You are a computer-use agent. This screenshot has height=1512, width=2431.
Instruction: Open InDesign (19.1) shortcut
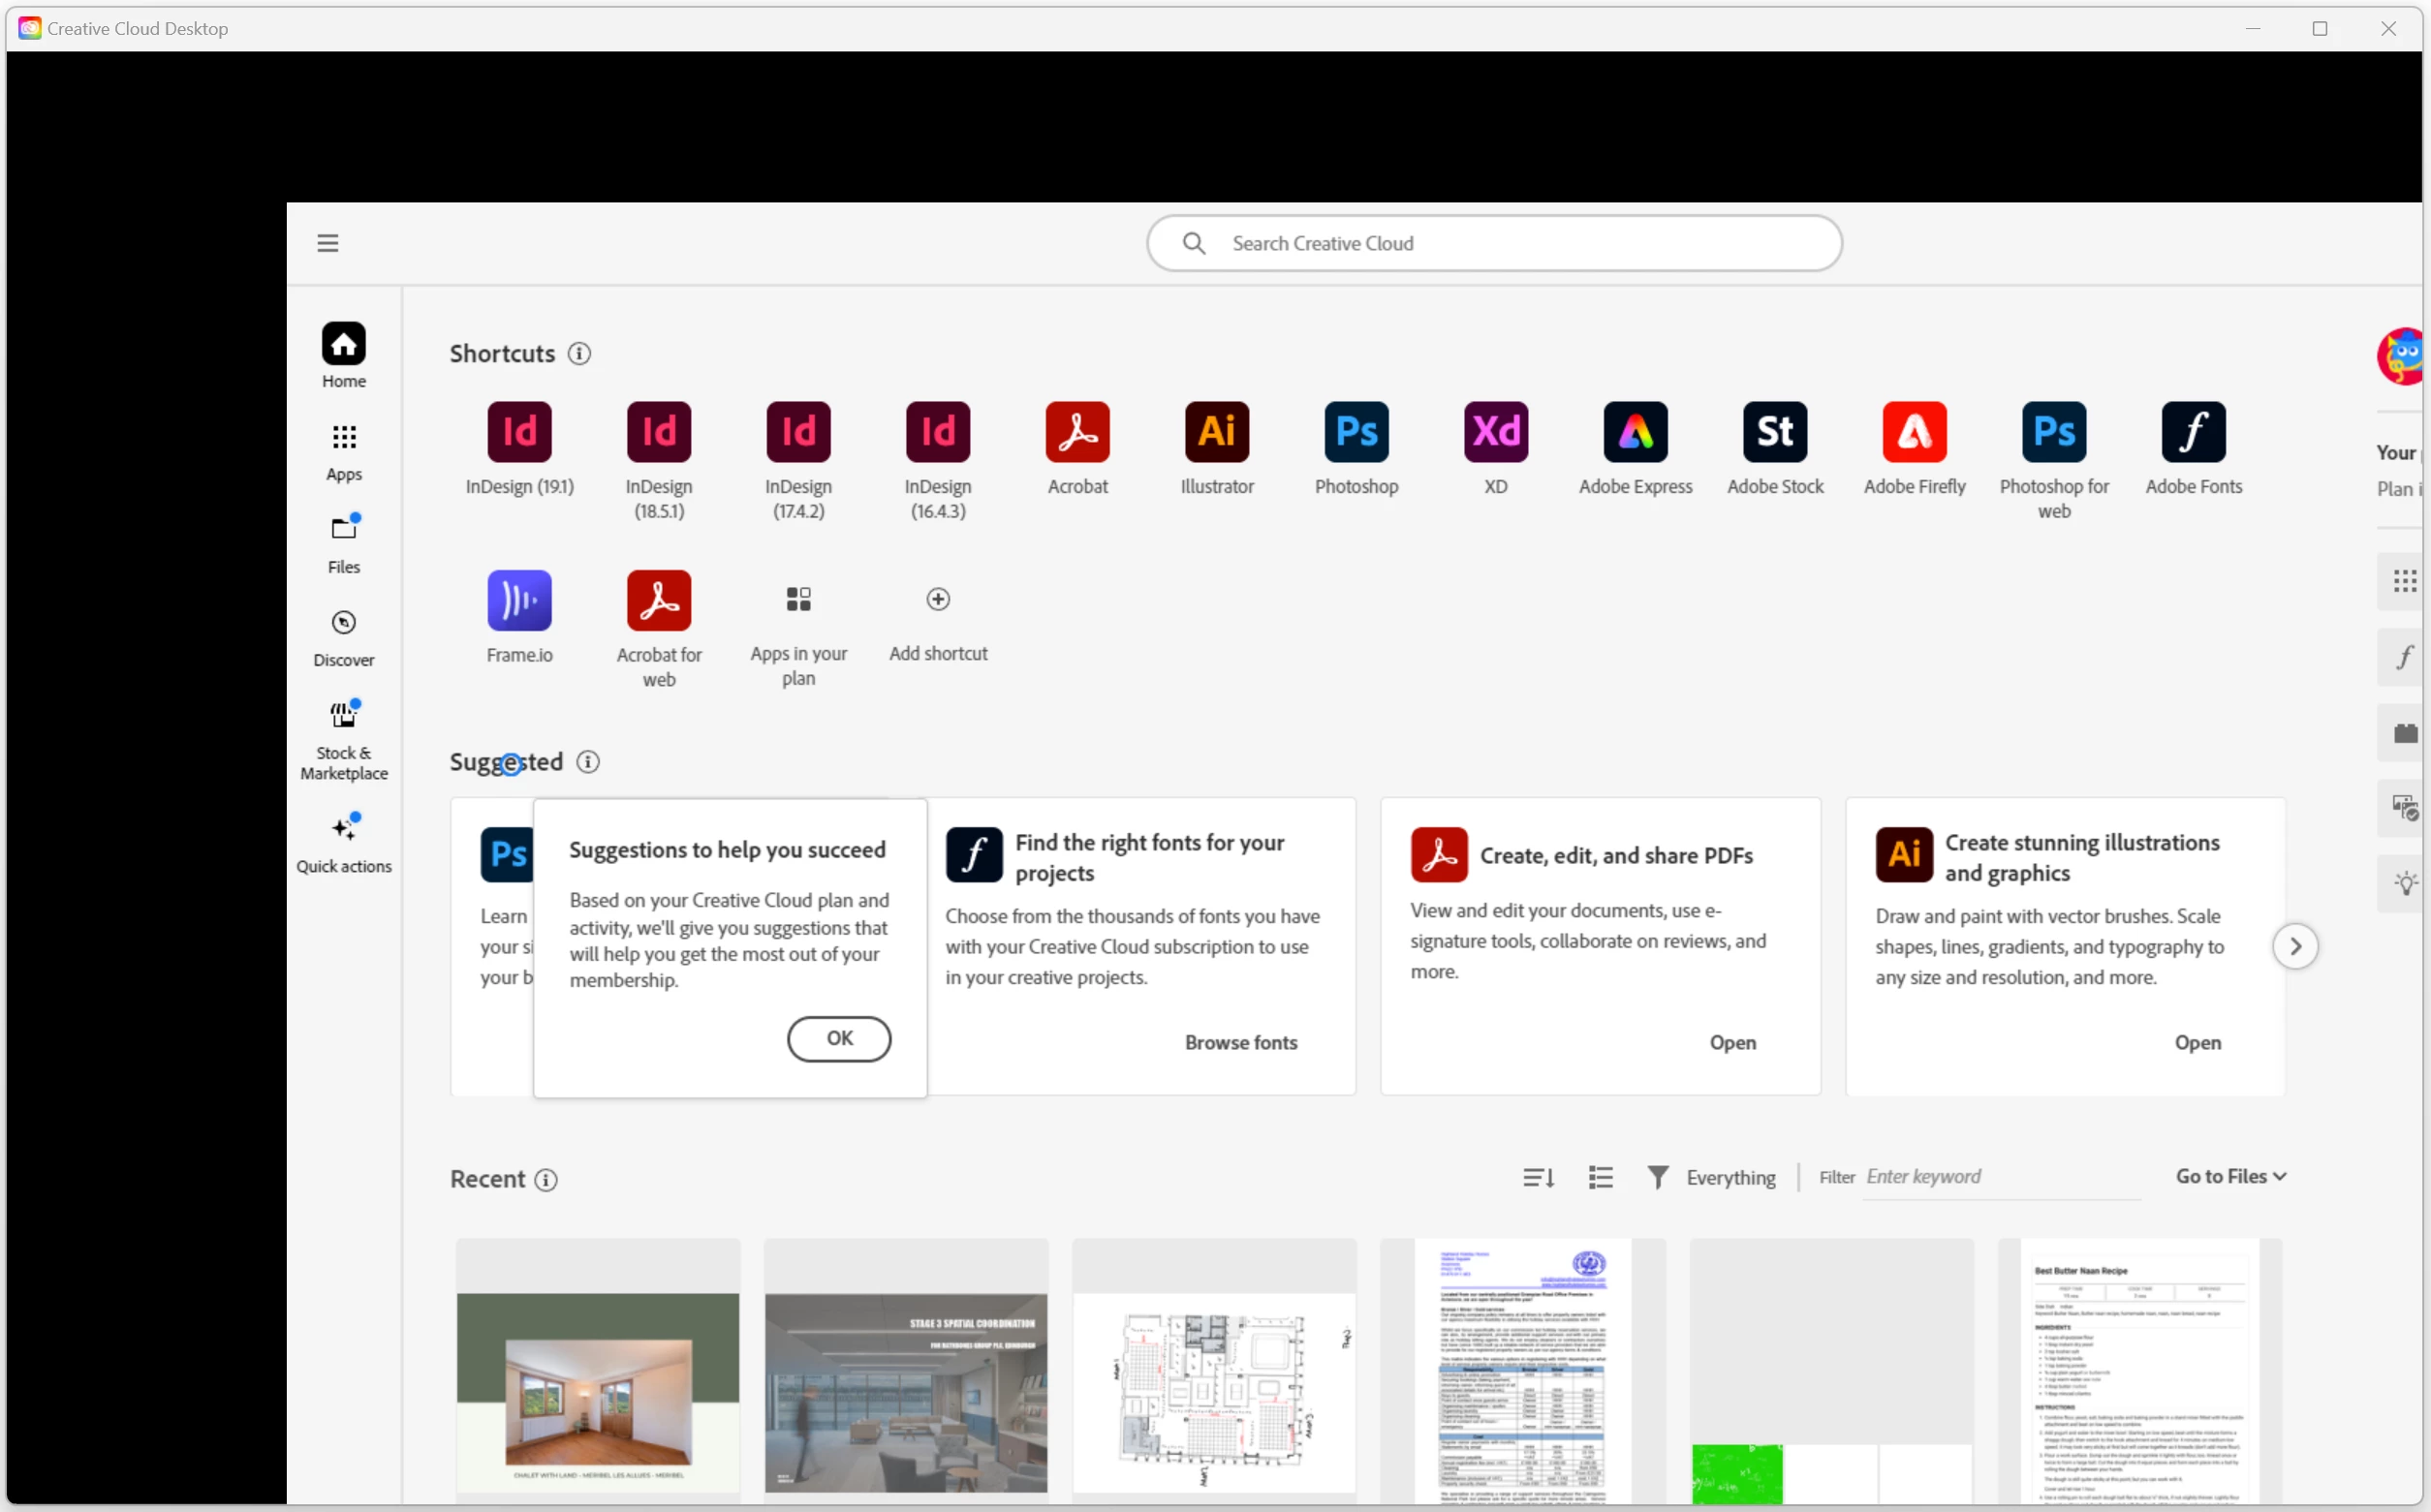pos(519,432)
